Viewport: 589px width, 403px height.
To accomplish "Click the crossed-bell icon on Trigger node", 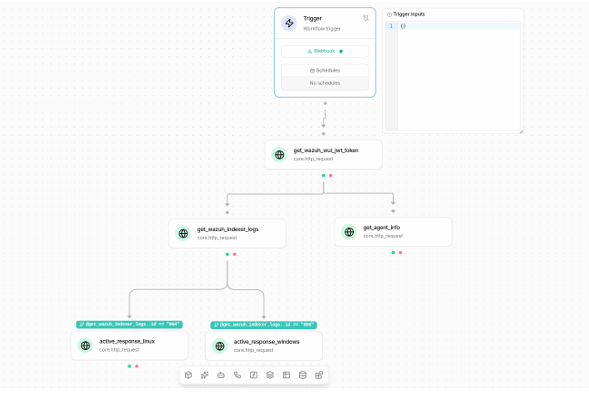I will 365,18.
